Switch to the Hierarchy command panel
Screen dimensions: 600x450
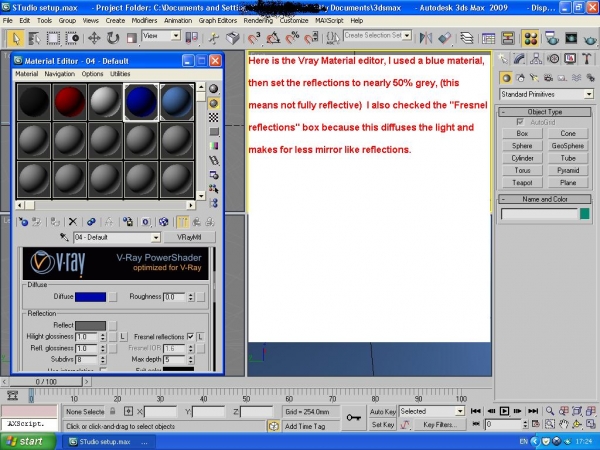536,59
